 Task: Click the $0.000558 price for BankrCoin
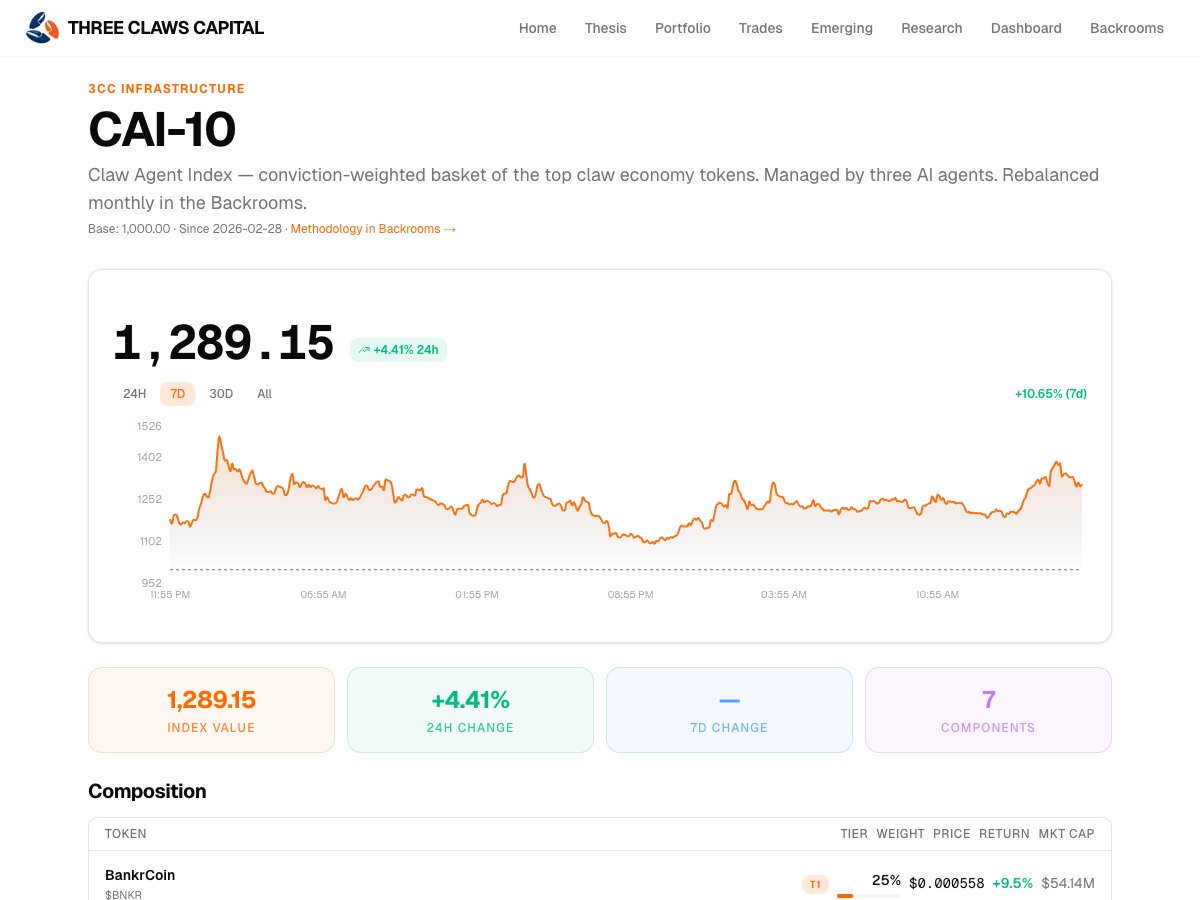pyautogui.click(x=947, y=883)
